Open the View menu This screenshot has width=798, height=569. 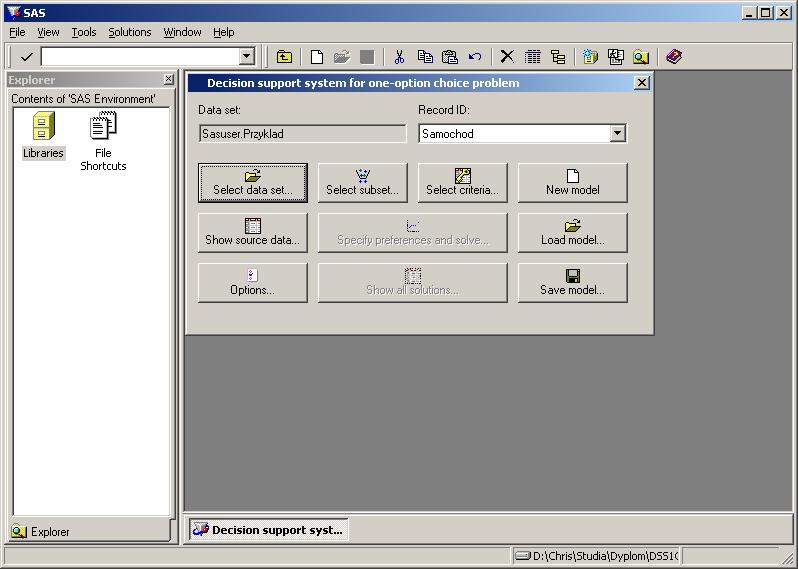48,32
